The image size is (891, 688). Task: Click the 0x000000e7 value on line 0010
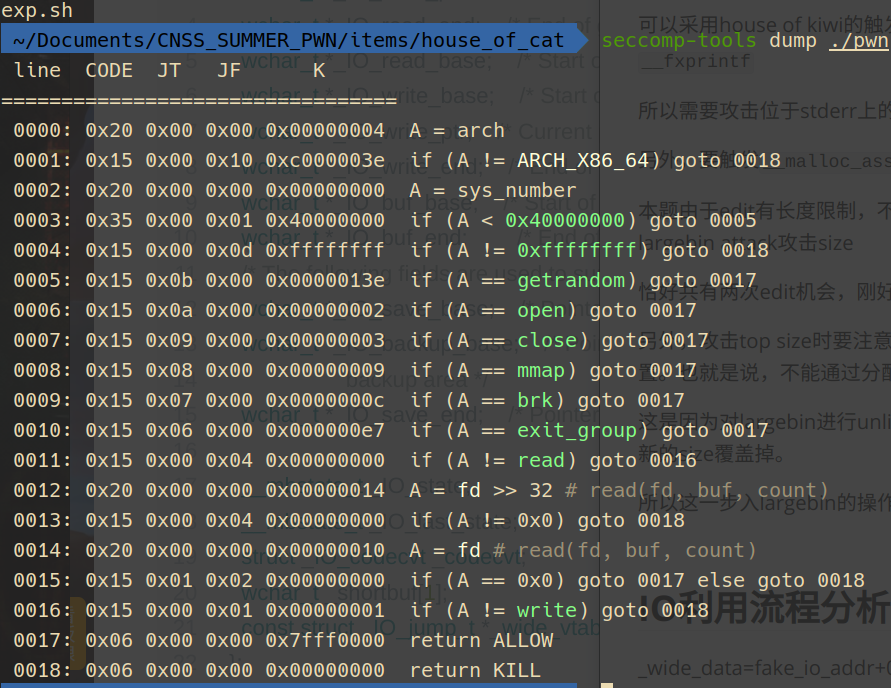tap(325, 431)
